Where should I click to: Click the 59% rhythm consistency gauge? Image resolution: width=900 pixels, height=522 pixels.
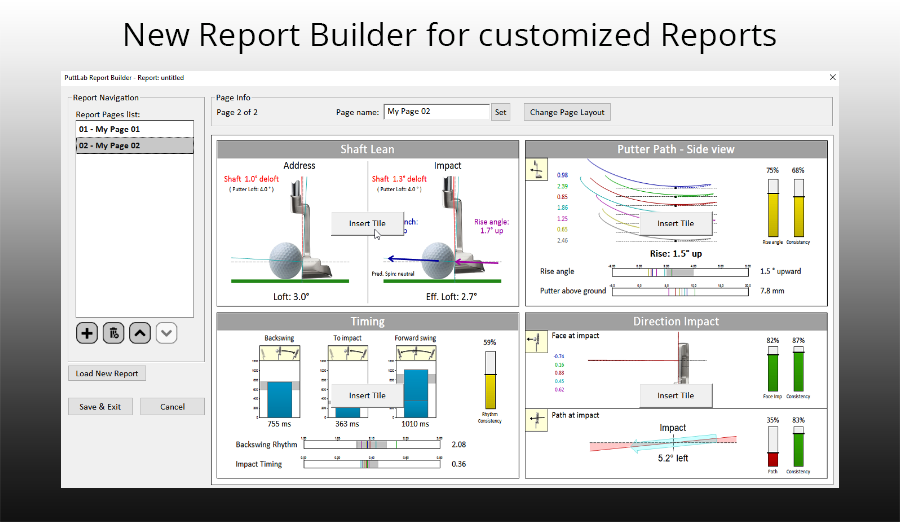[490, 380]
